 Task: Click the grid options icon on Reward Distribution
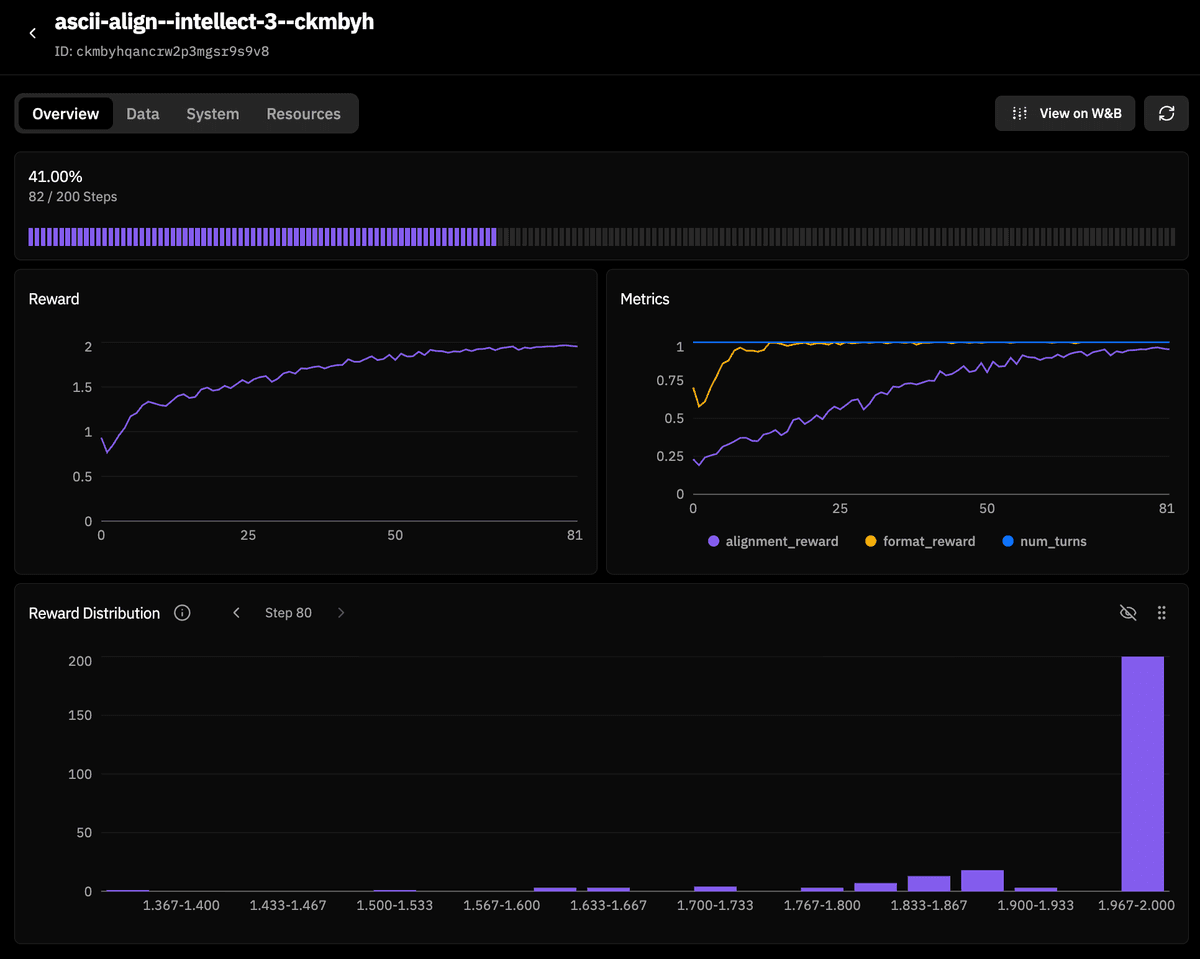click(x=1162, y=612)
